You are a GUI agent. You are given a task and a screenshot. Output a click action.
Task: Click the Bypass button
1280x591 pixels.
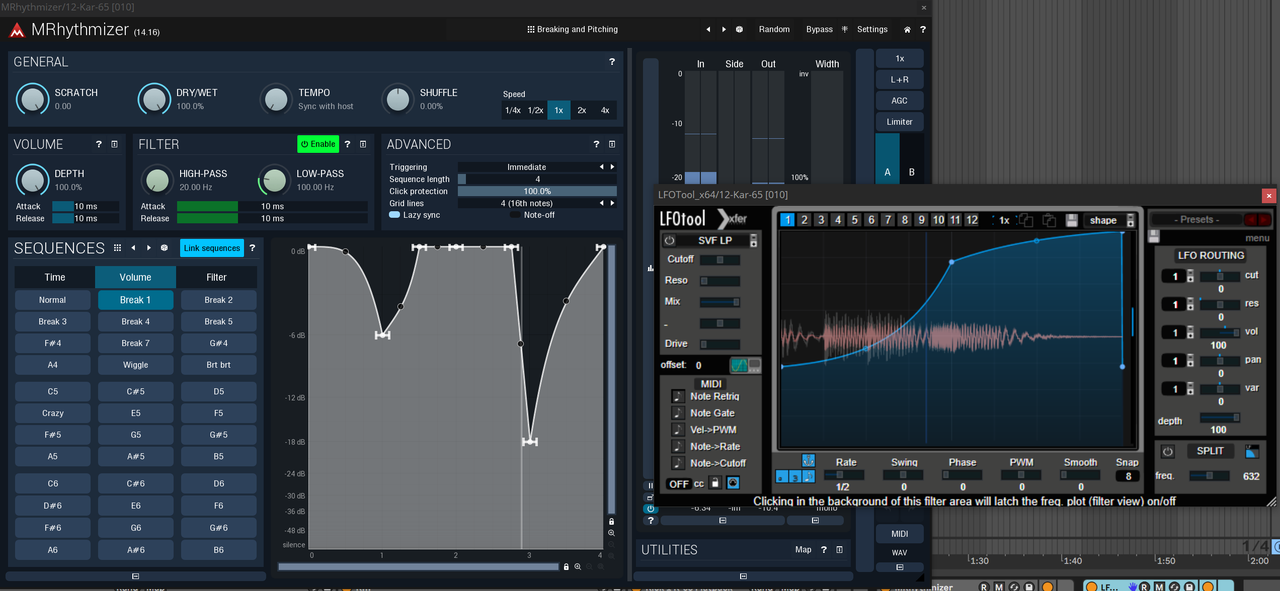pyautogui.click(x=819, y=30)
